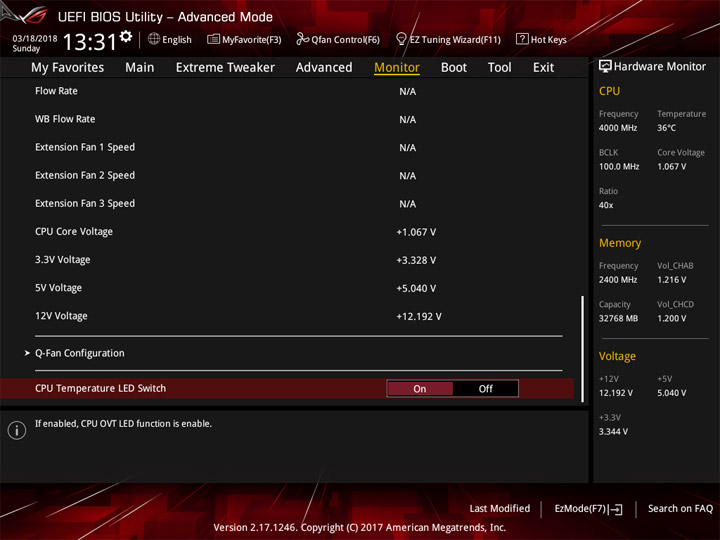The width and height of the screenshot is (720, 540).
Task: Open Q-Fan Configuration entry
Action: point(80,353)
